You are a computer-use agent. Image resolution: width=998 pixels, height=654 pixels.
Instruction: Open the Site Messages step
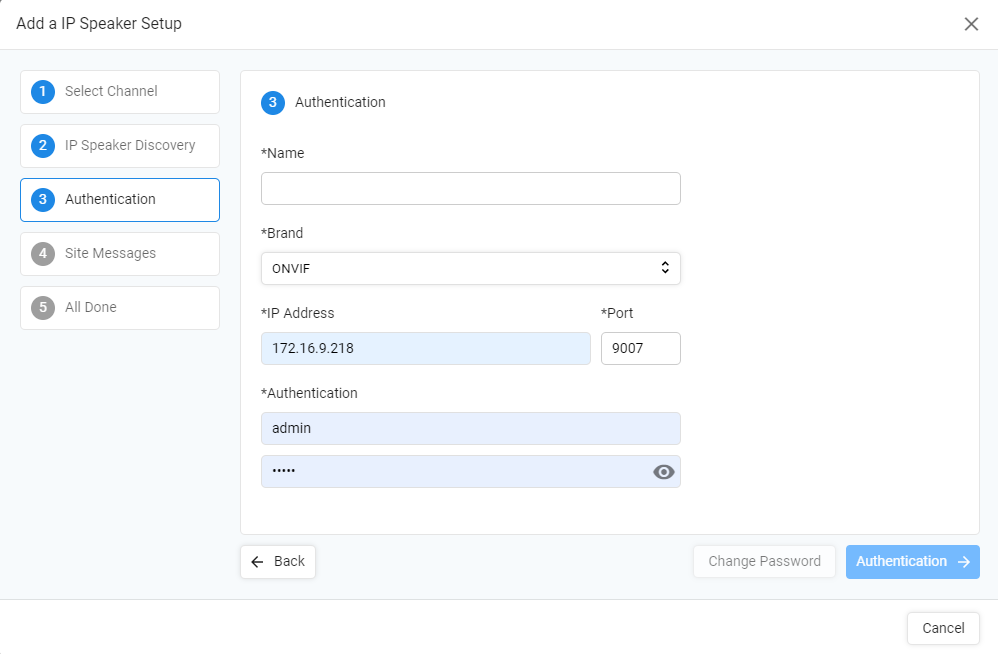120,254
